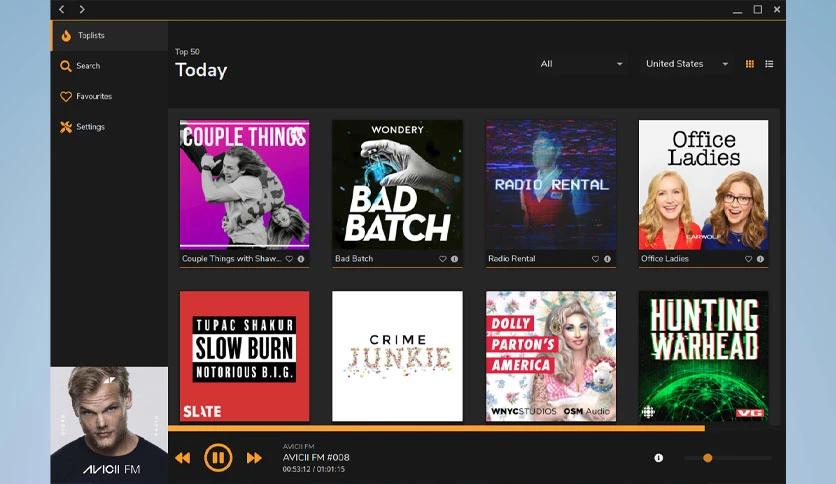Open the United States country dropdown
Viewport: 836px width, 484px height.
click(x=687, y=64)
